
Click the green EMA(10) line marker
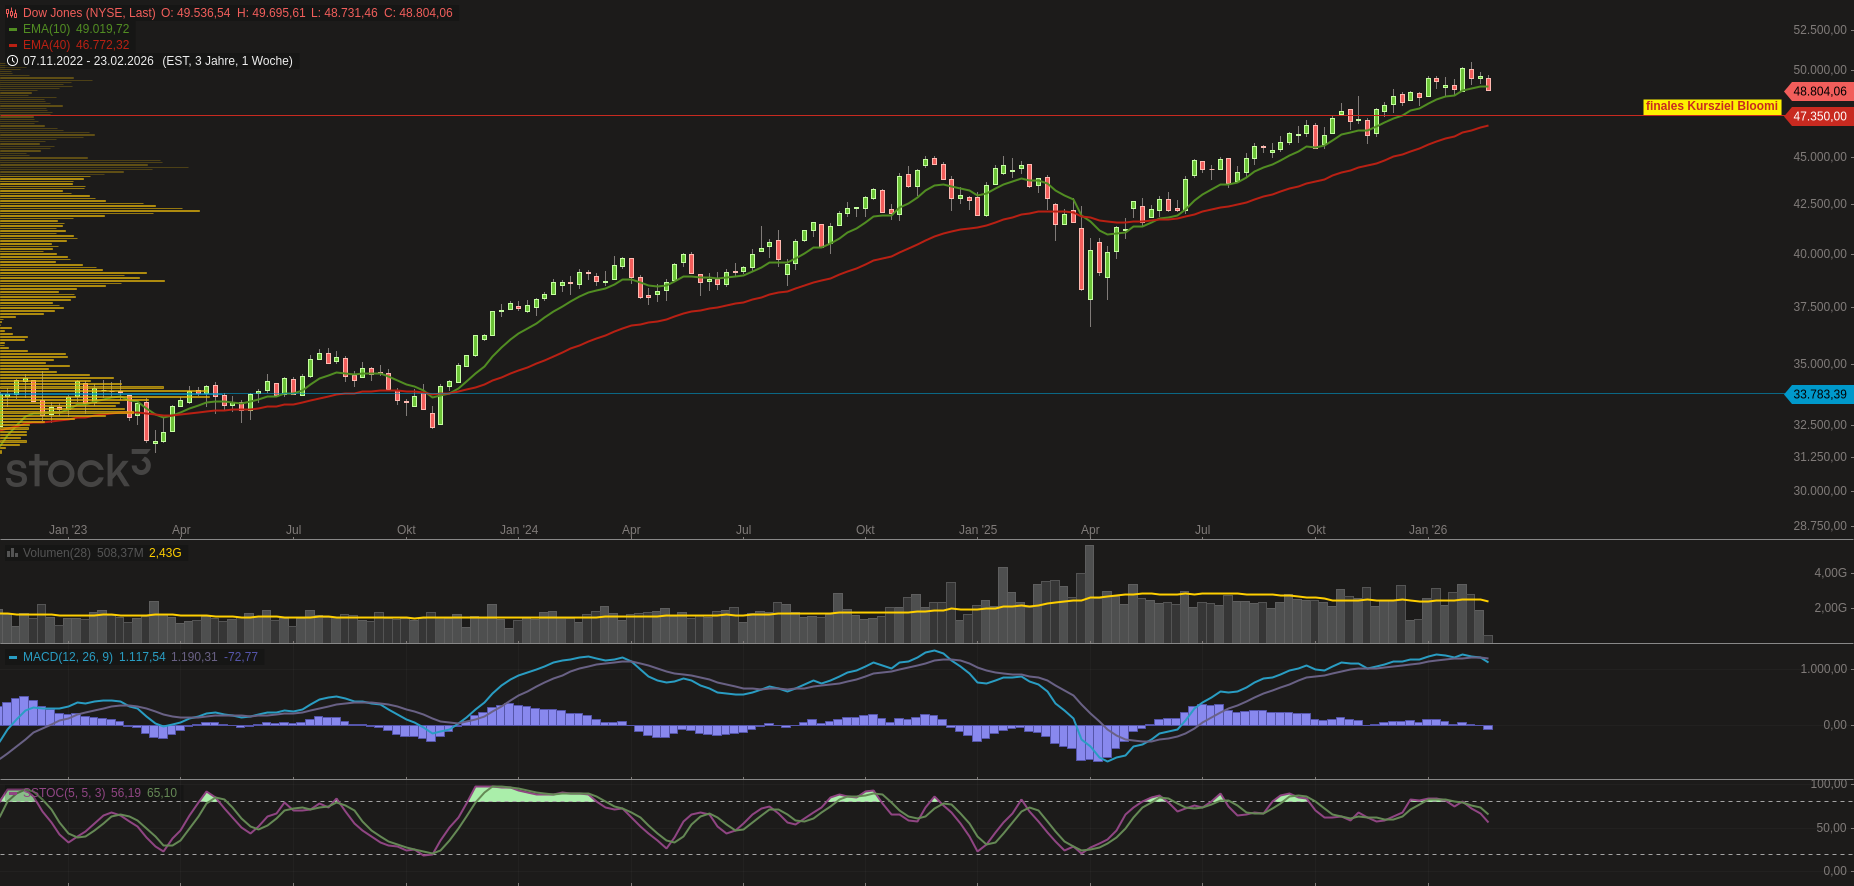pos(13,29)
